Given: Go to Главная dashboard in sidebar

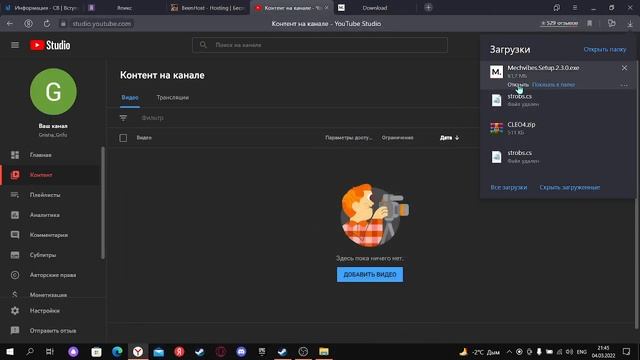Looking at the screenshot, I should [40, 155].
